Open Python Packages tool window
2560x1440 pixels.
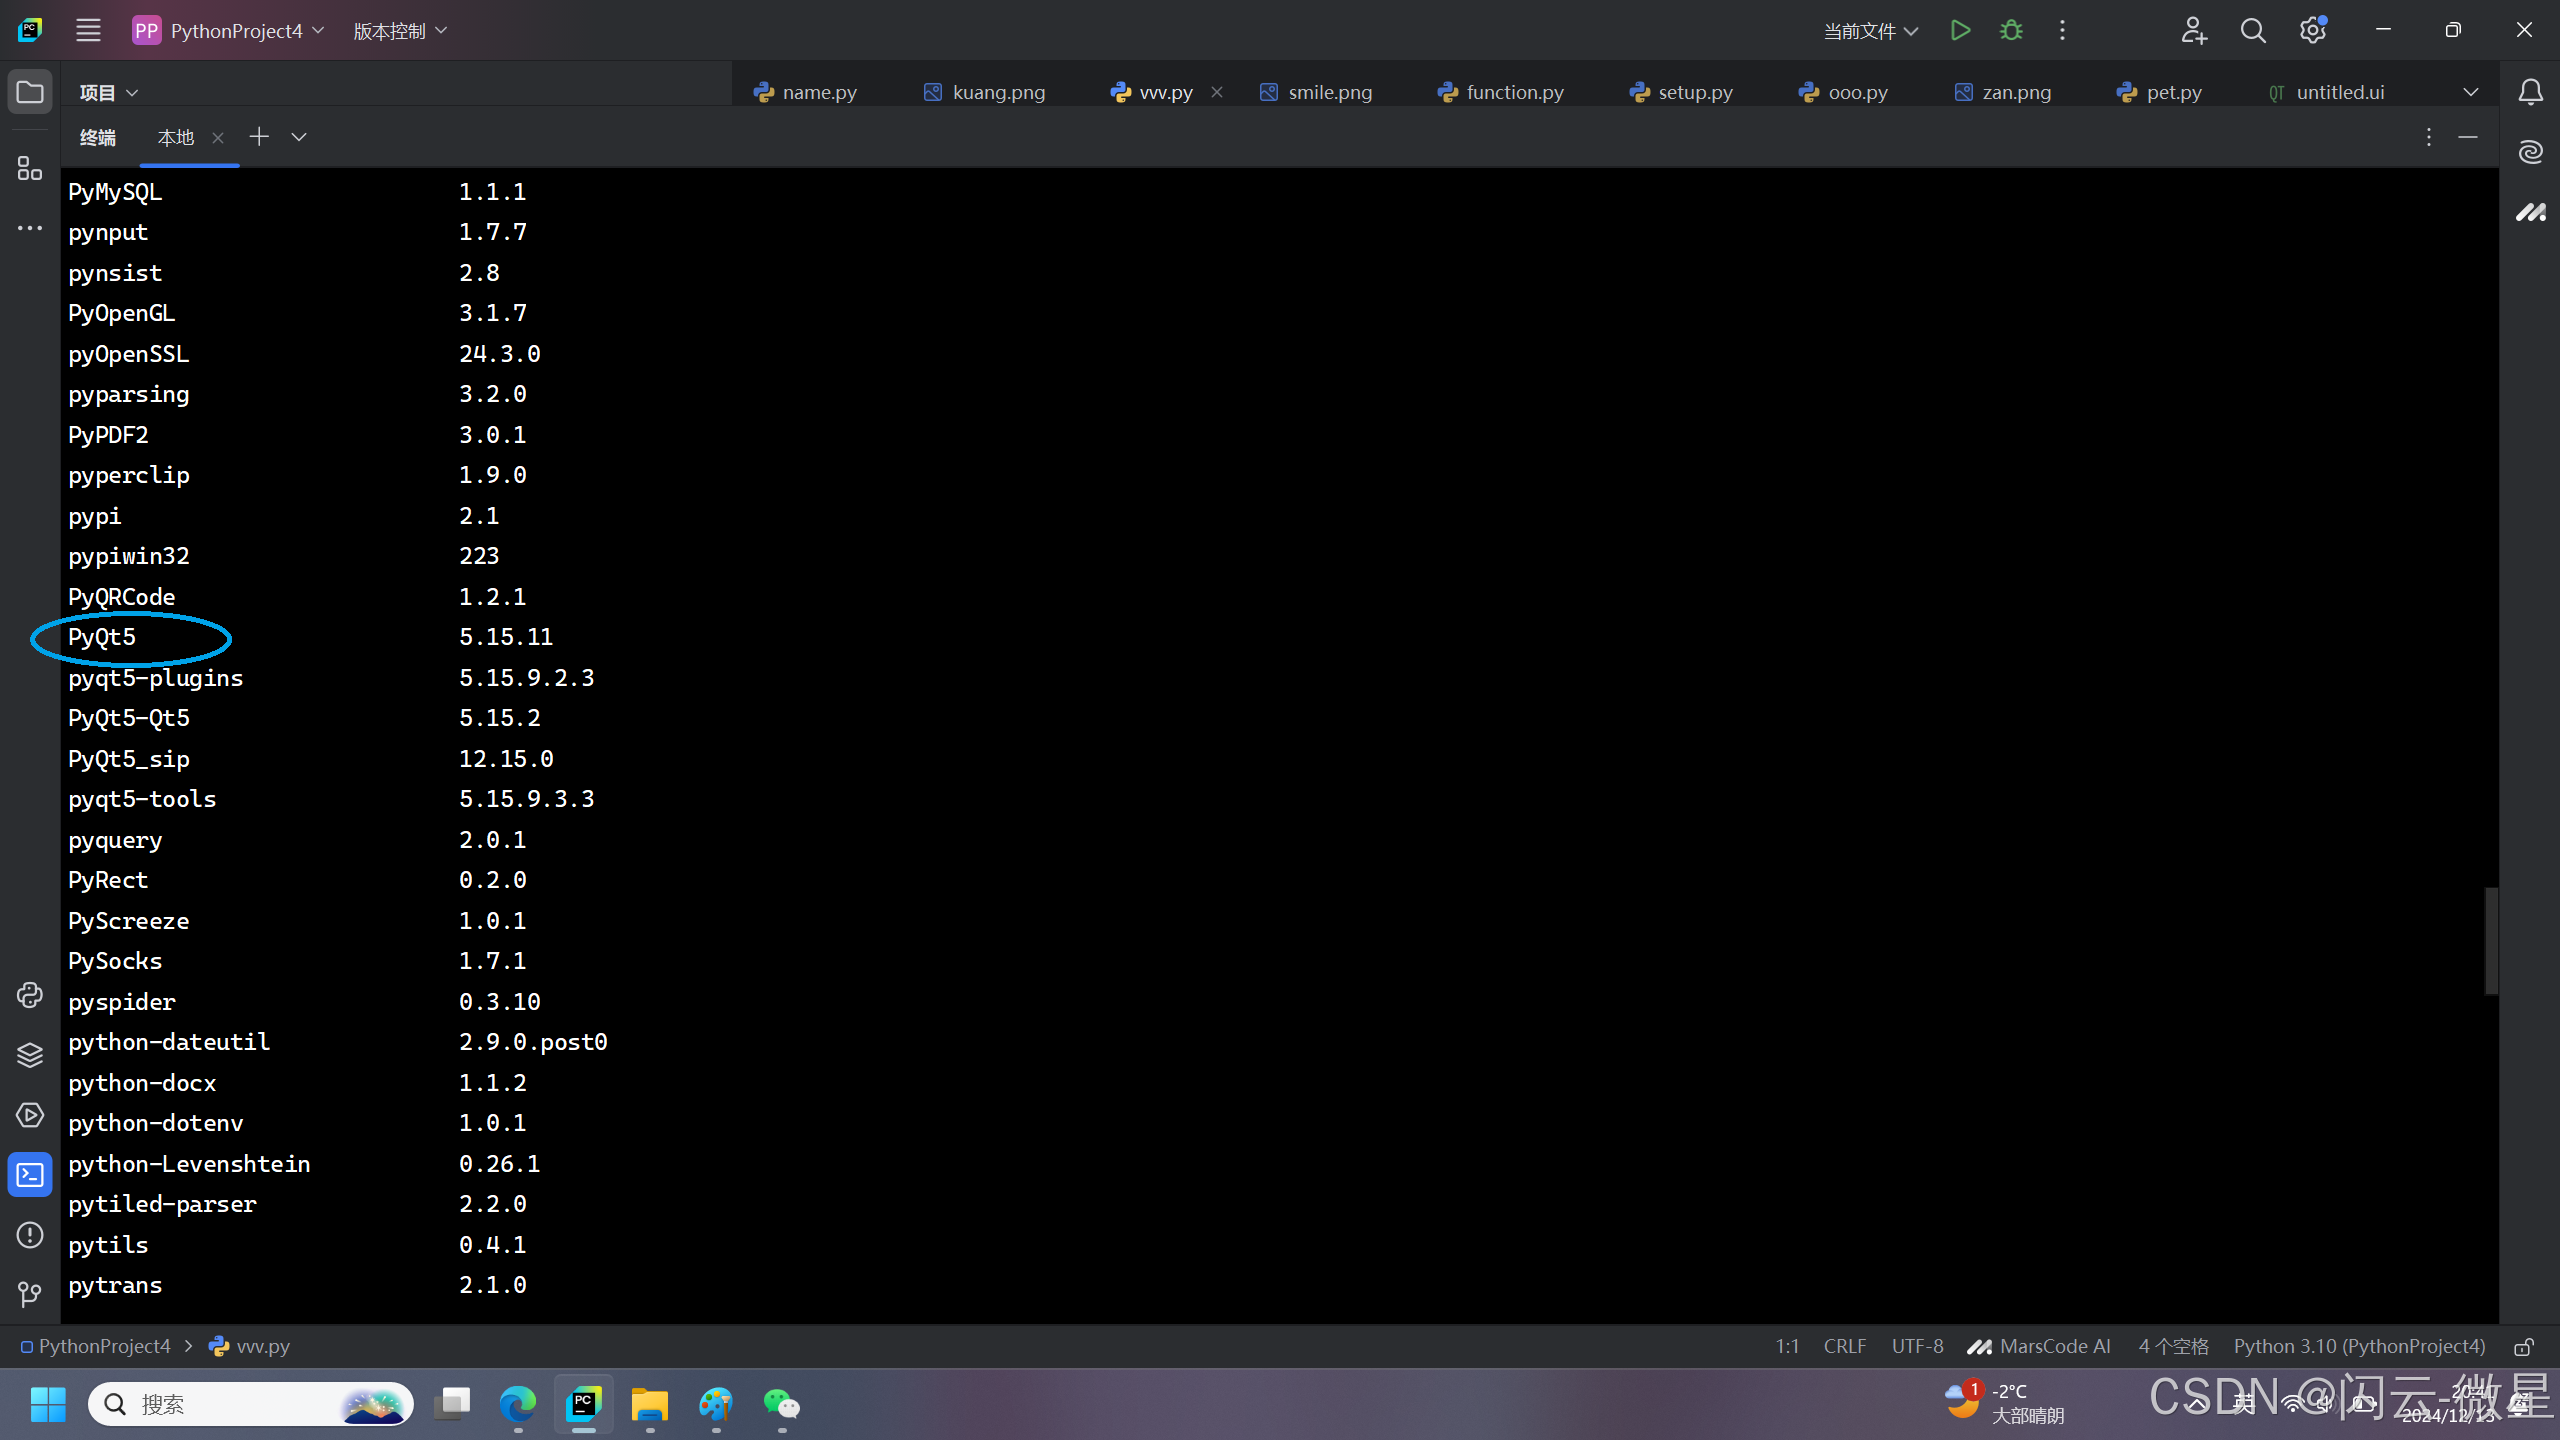pos(30,1055)
